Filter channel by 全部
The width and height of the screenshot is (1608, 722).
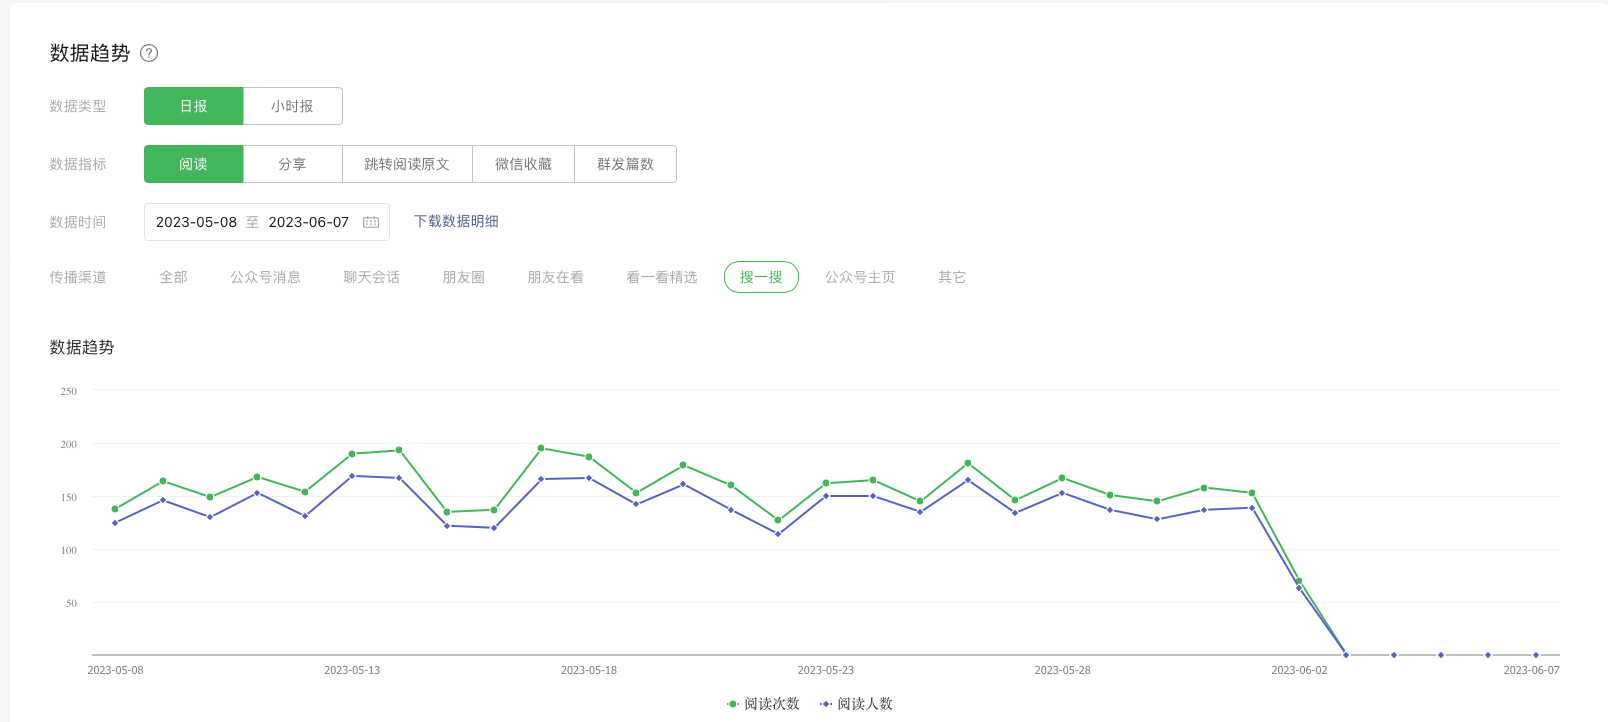pos(173,277)
